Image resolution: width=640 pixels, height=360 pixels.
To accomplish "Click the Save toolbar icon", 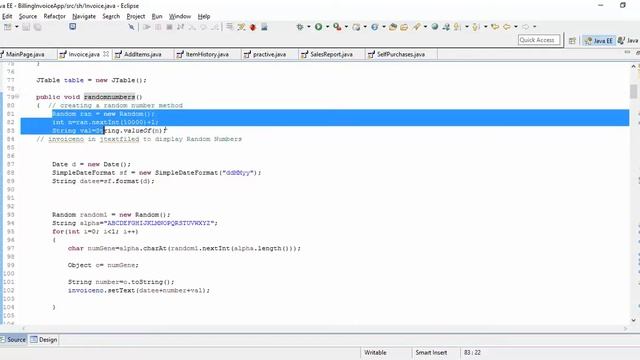I will coord(26,27).
